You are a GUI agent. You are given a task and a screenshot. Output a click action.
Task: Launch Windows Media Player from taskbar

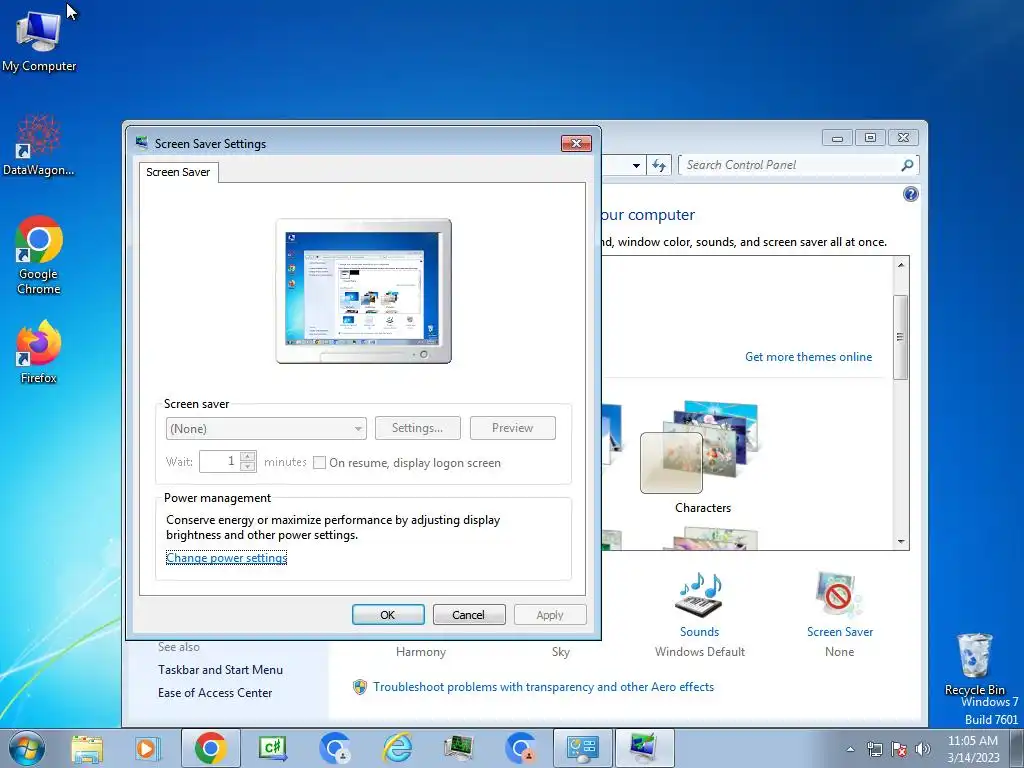pos(147,749)
